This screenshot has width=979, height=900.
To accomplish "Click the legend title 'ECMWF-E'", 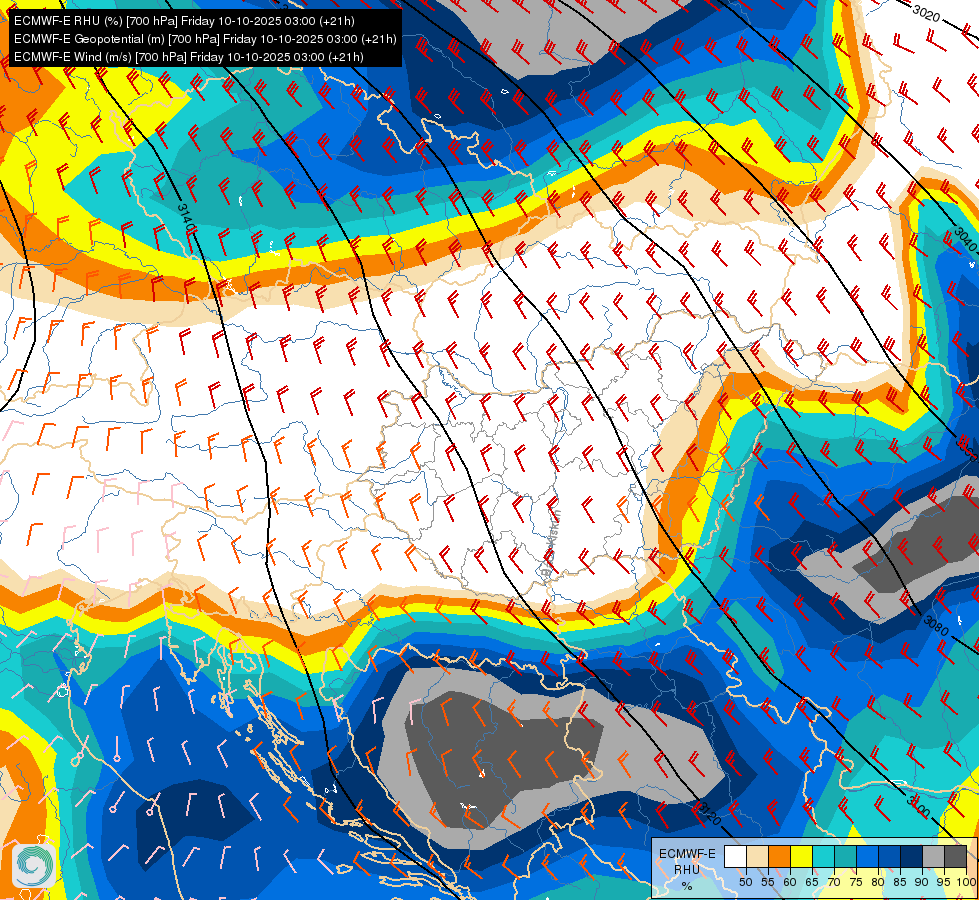I will point(687,854).
